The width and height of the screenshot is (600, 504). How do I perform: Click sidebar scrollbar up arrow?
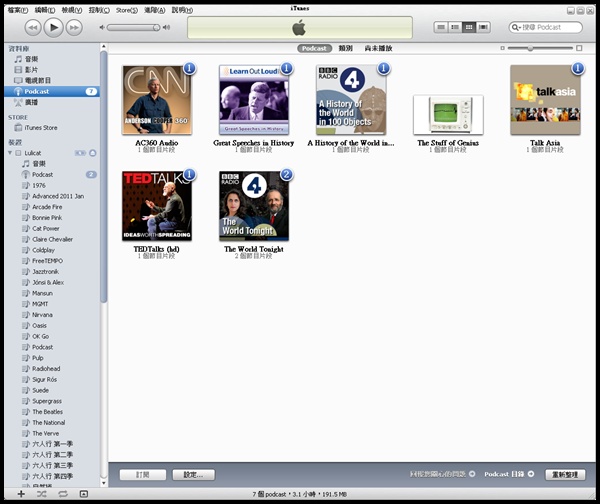(x=103, y=47)
